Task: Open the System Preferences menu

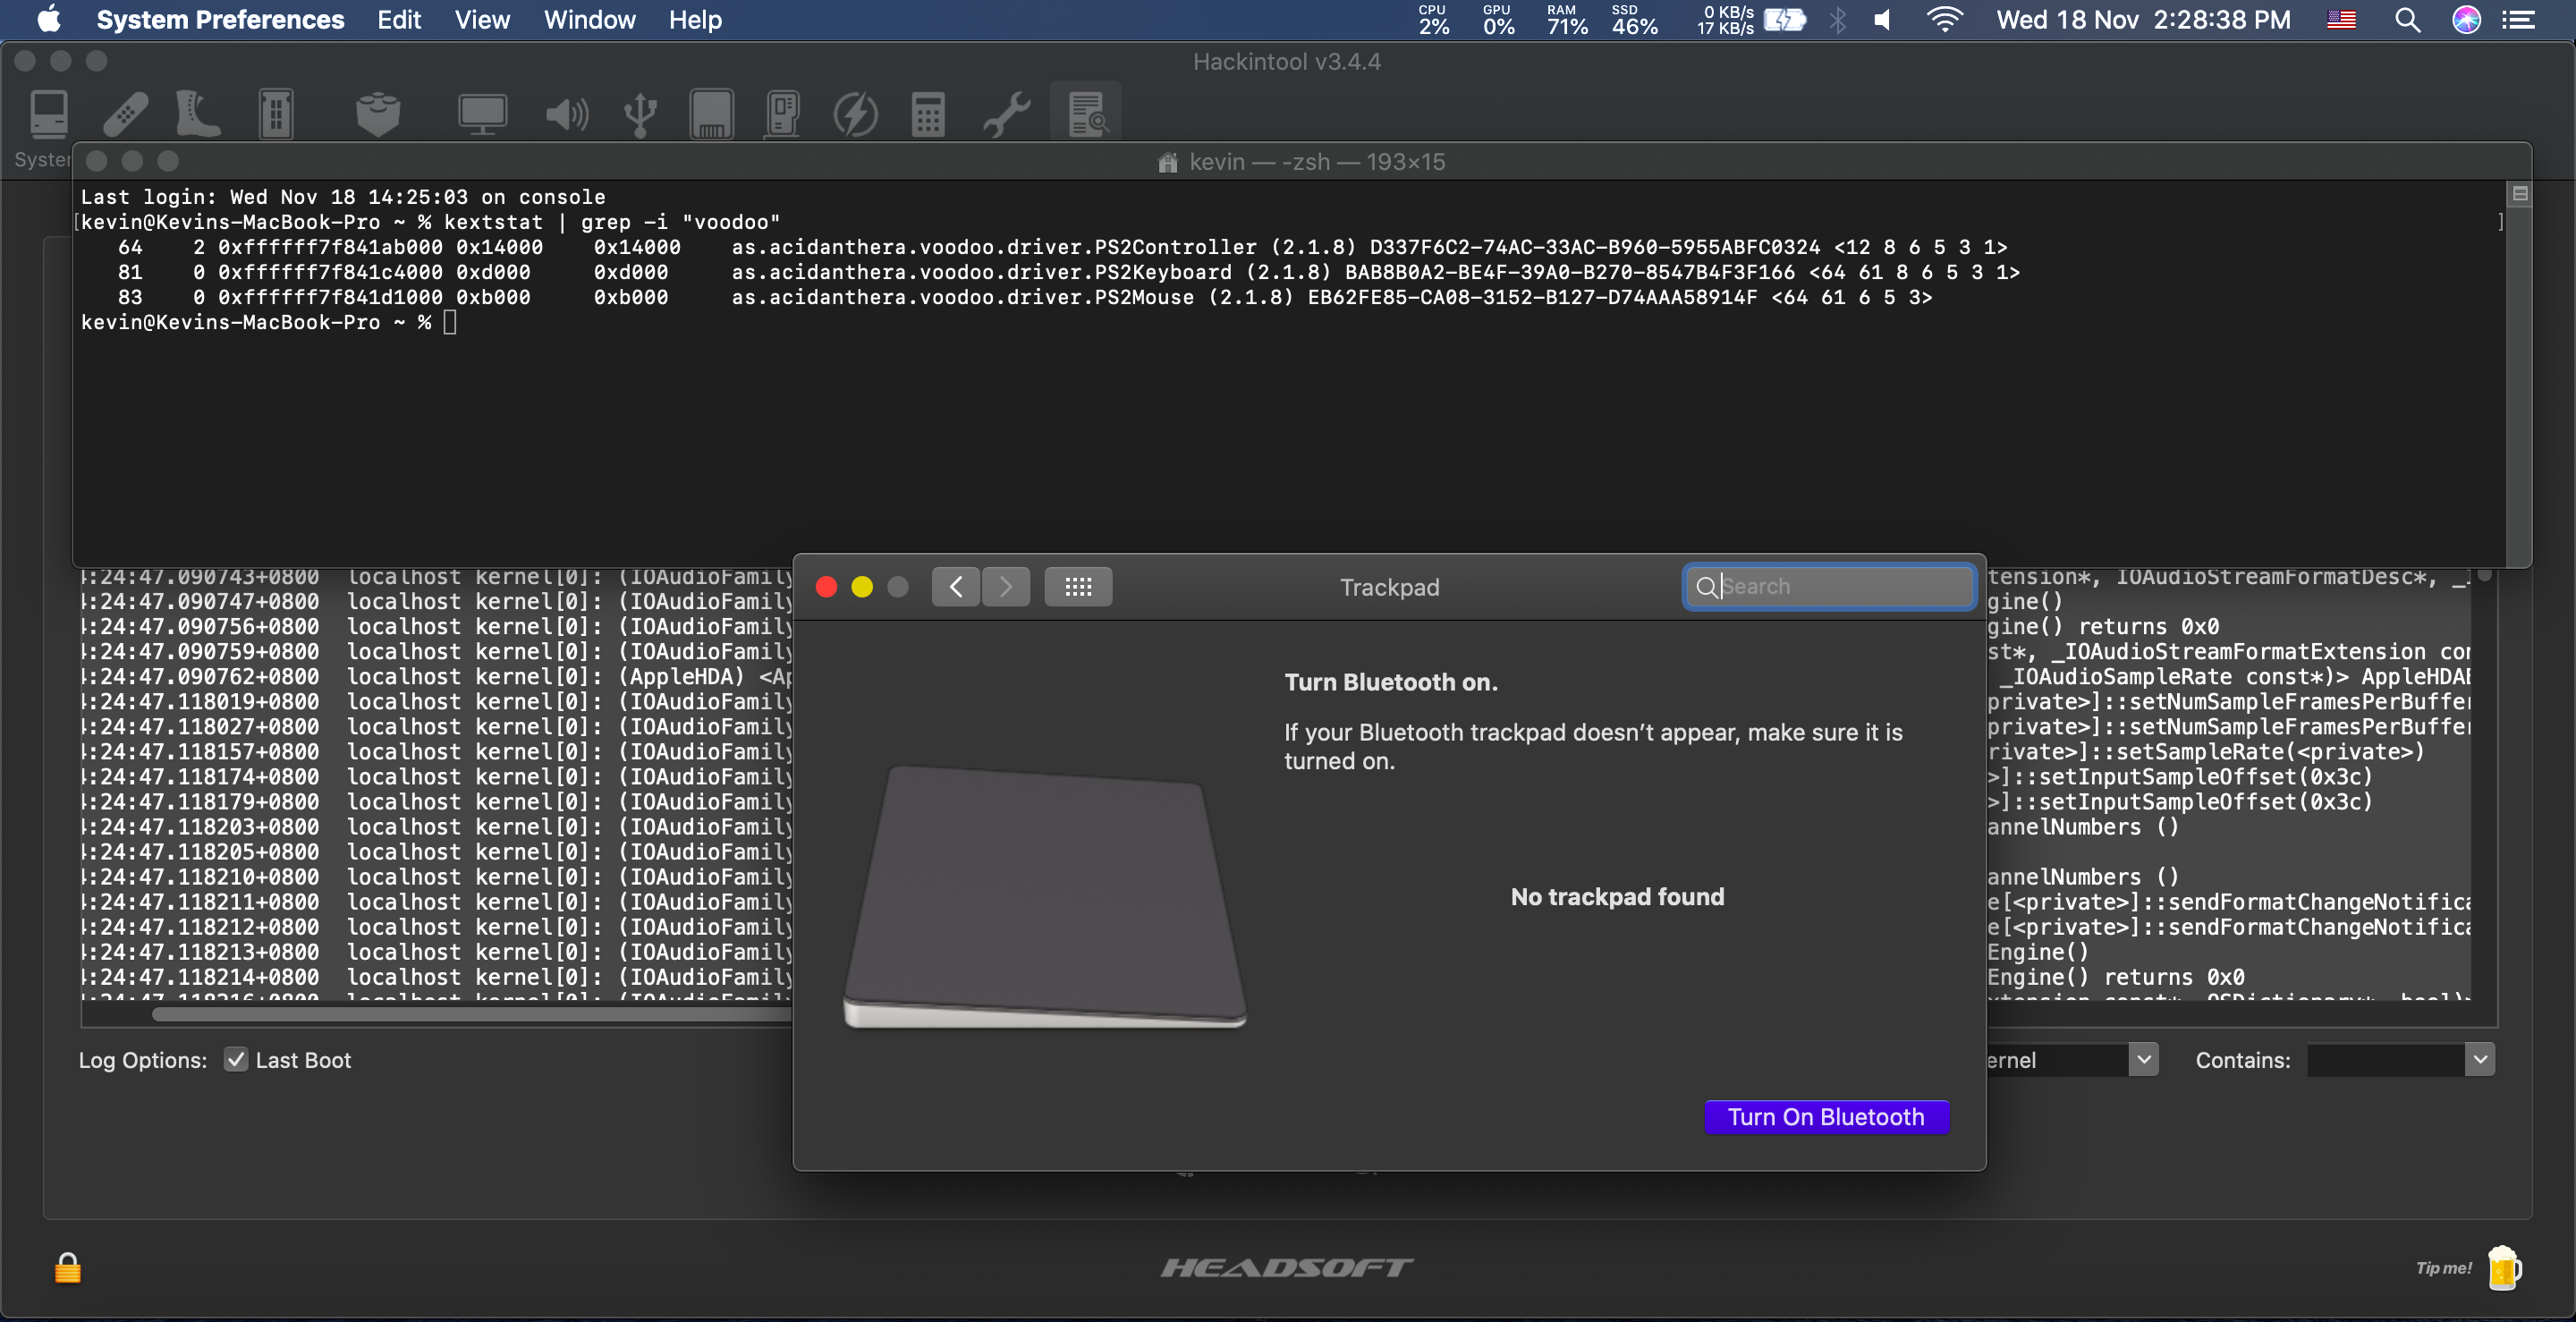Action: [x=220, y=20]
